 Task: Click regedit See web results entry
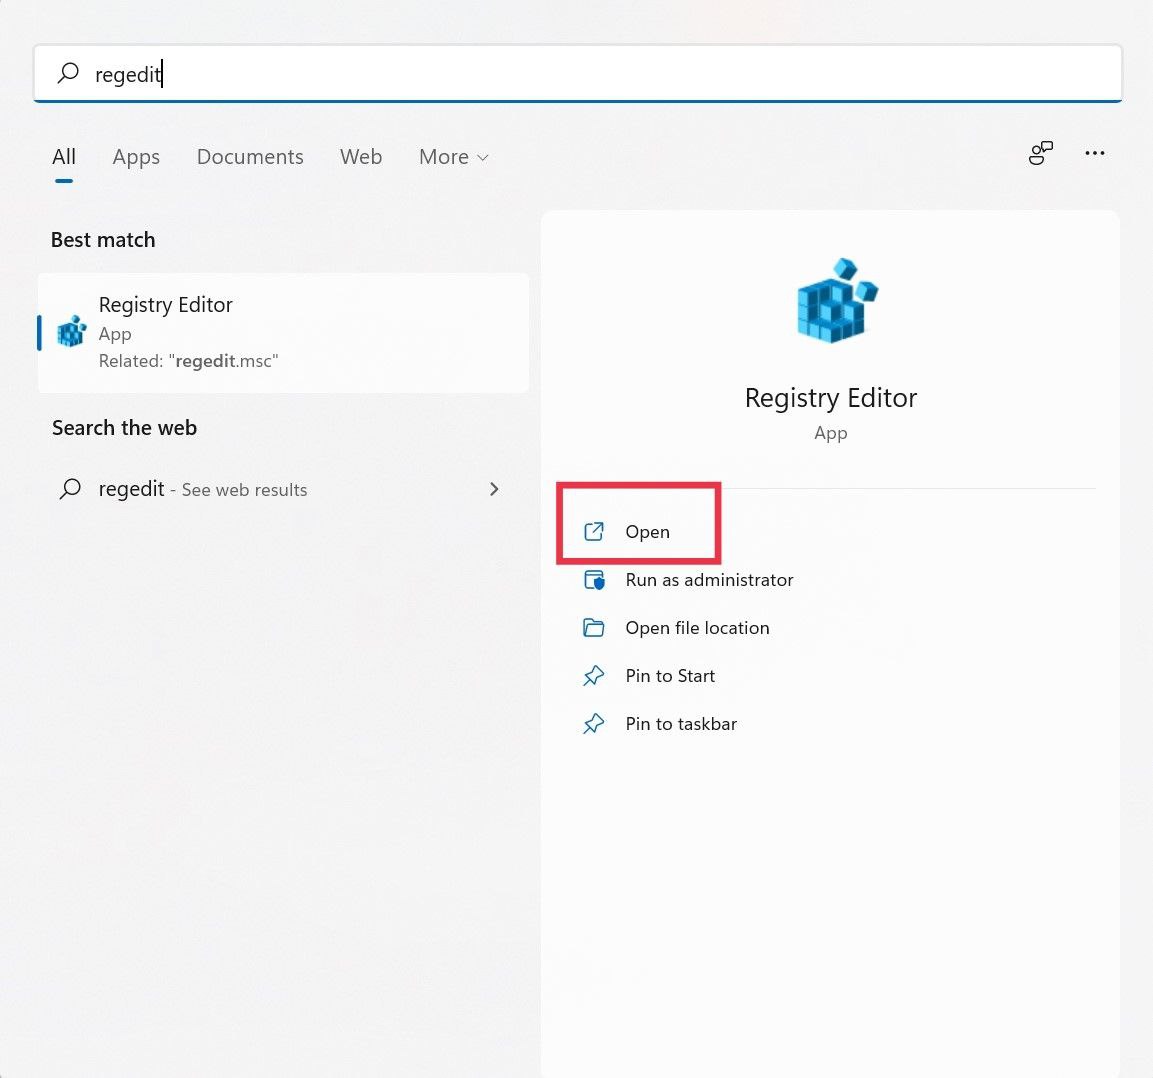pos(283,489)
